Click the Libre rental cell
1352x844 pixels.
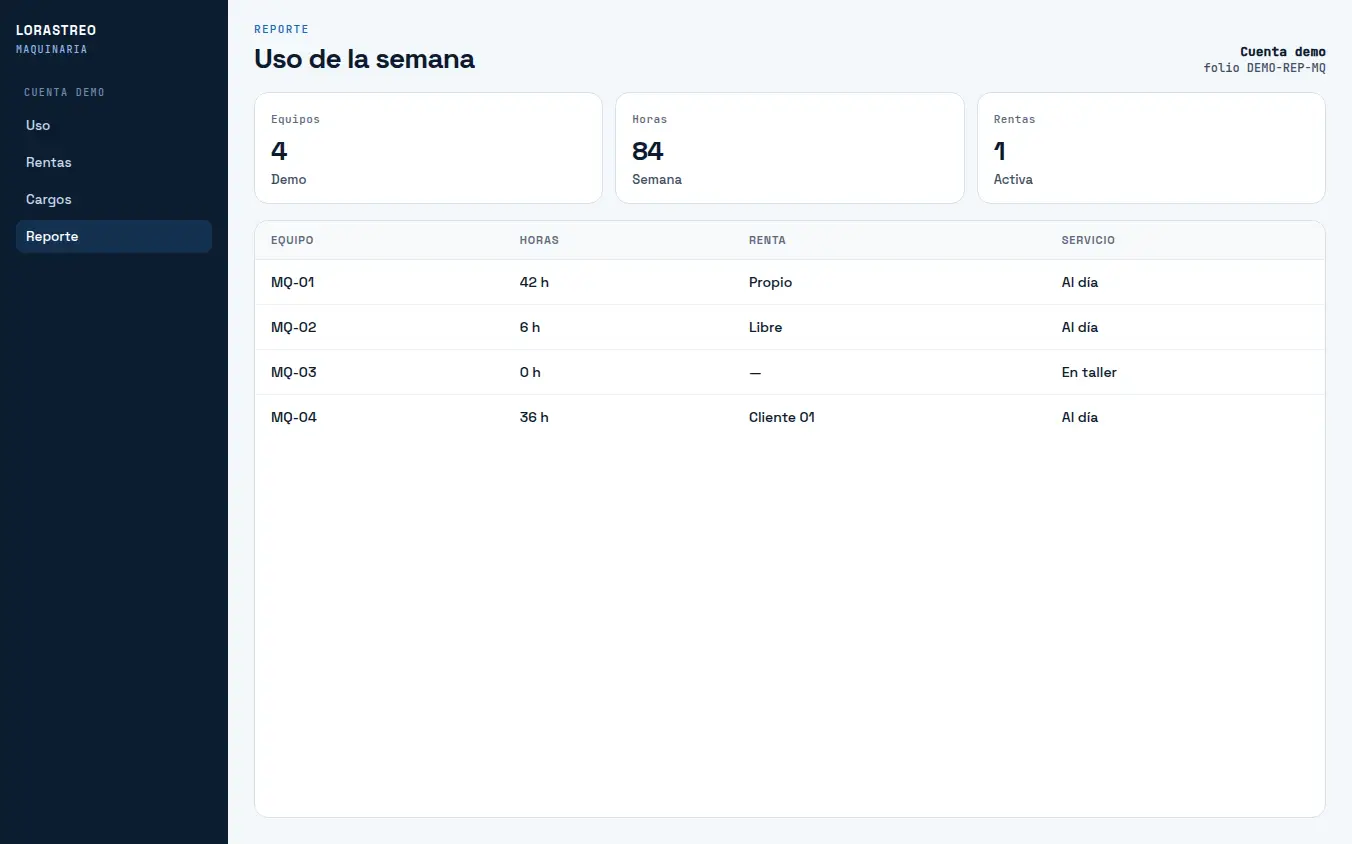pyautogui.click(x=765, y=327)
